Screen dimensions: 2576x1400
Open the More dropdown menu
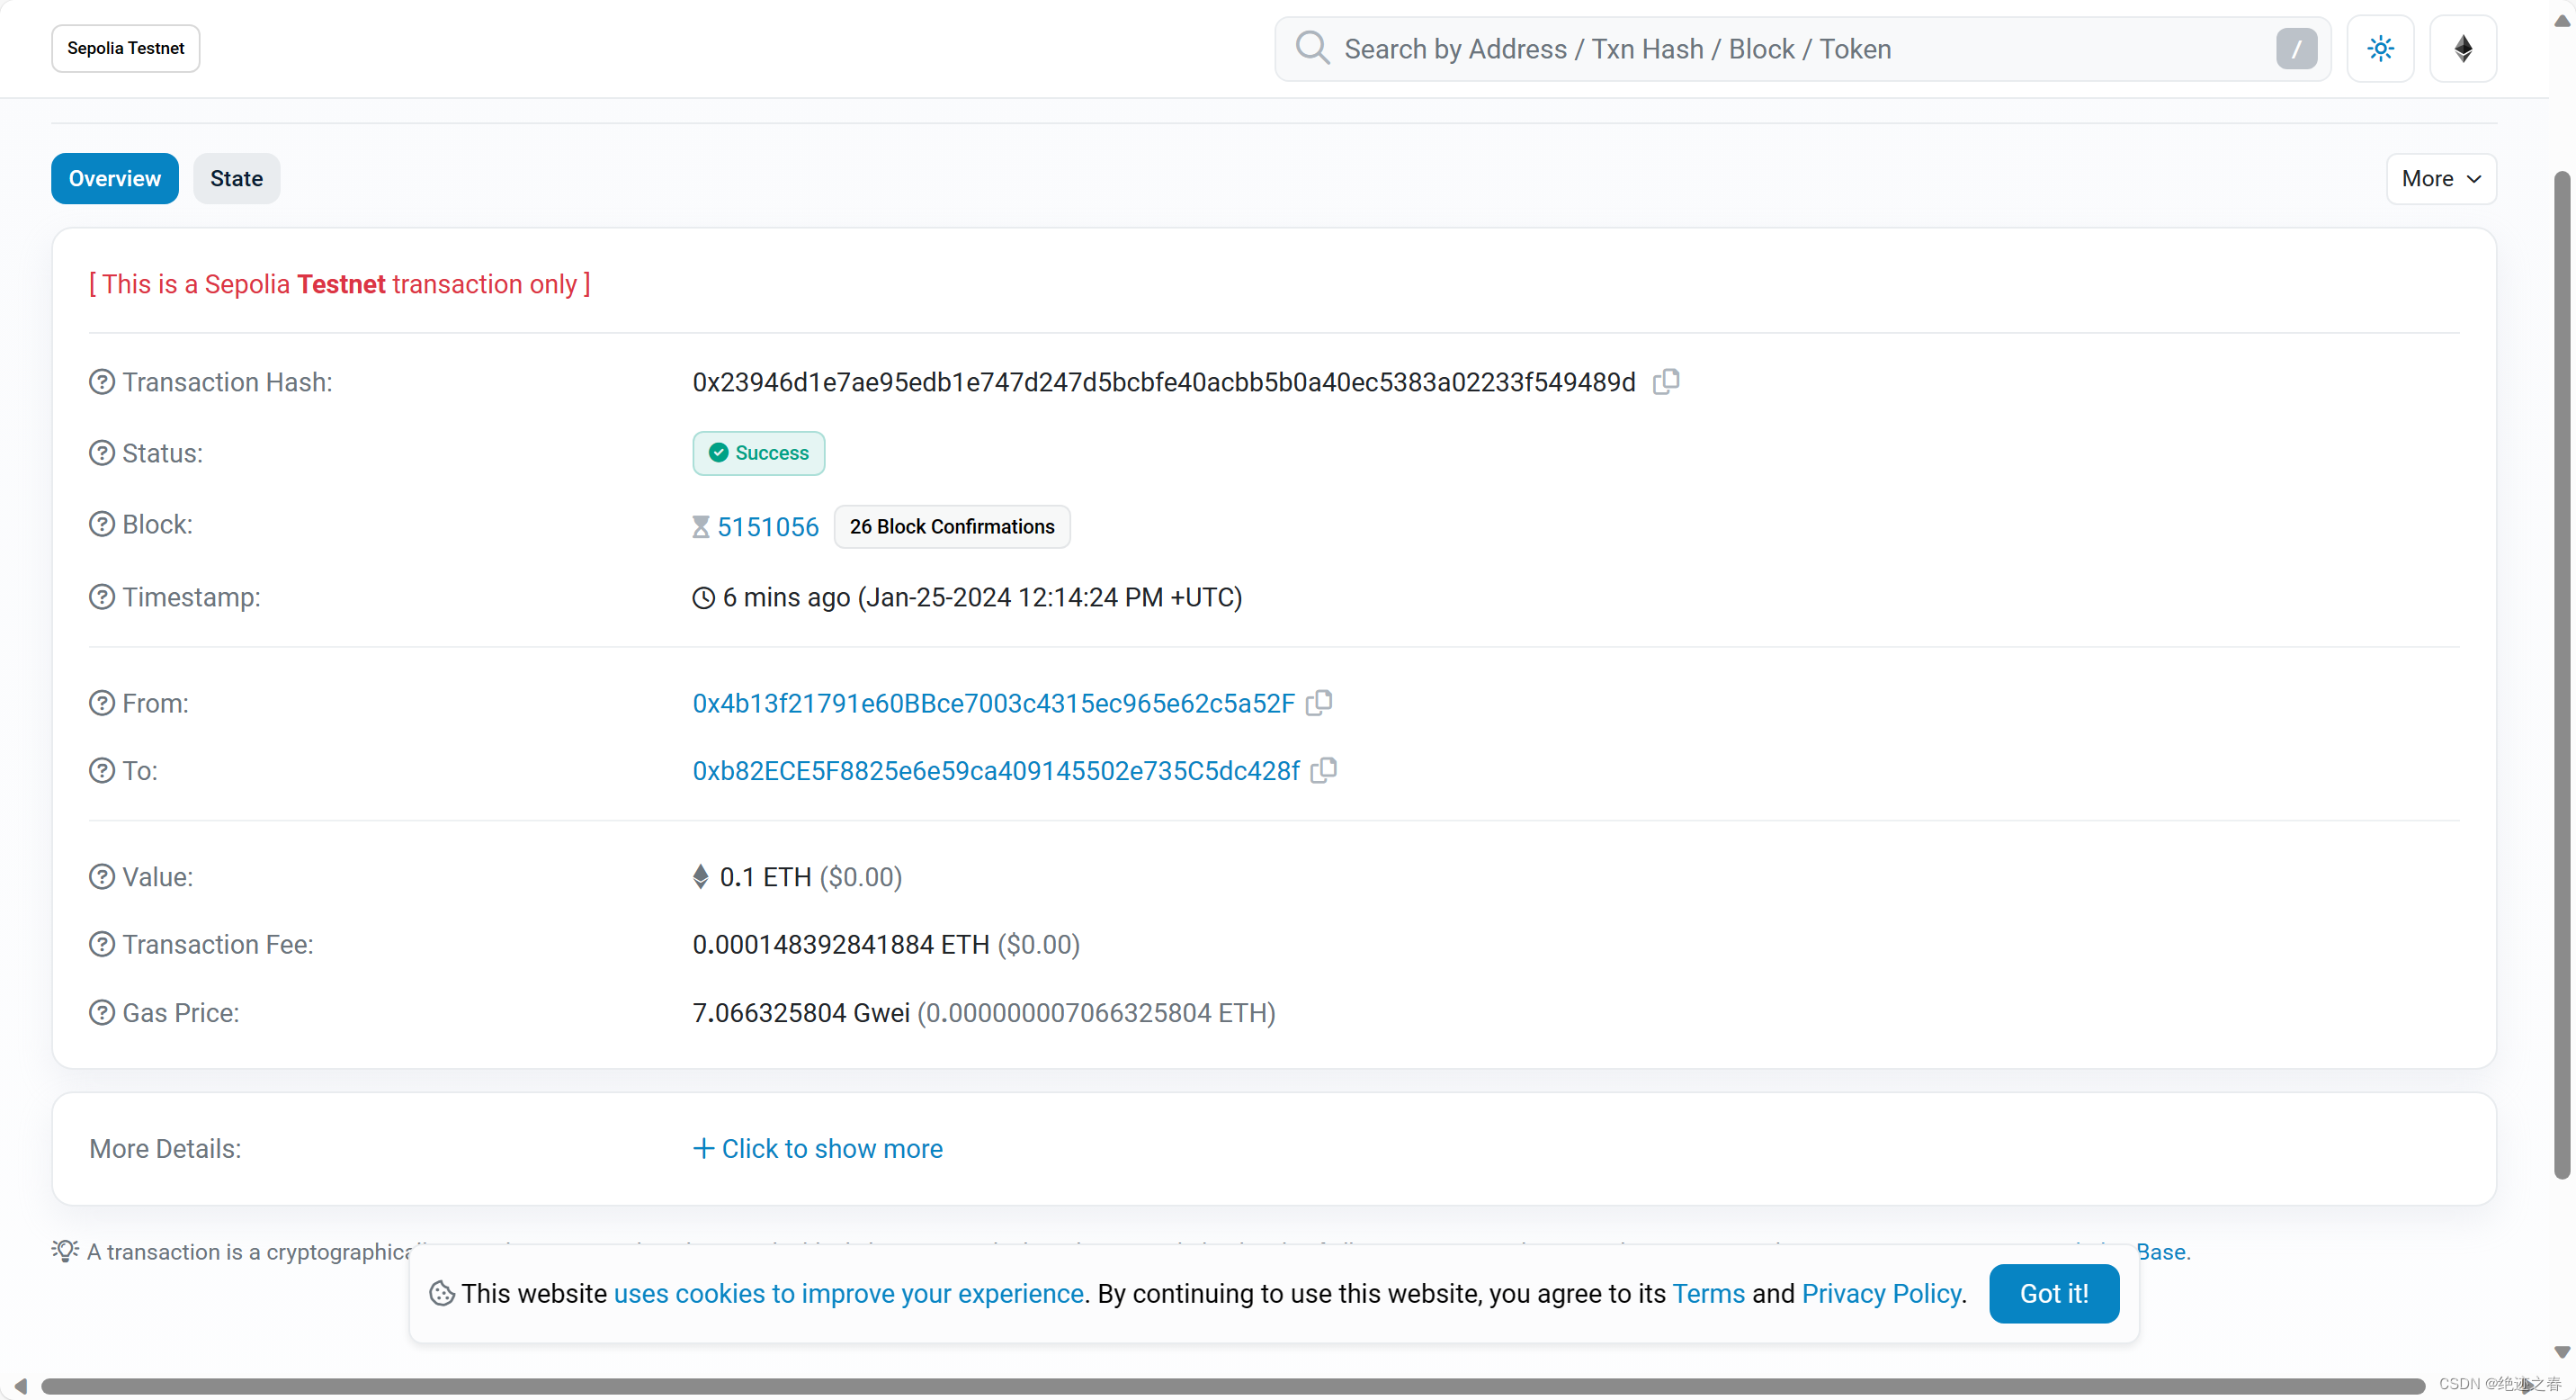[x=2441, y=179]
